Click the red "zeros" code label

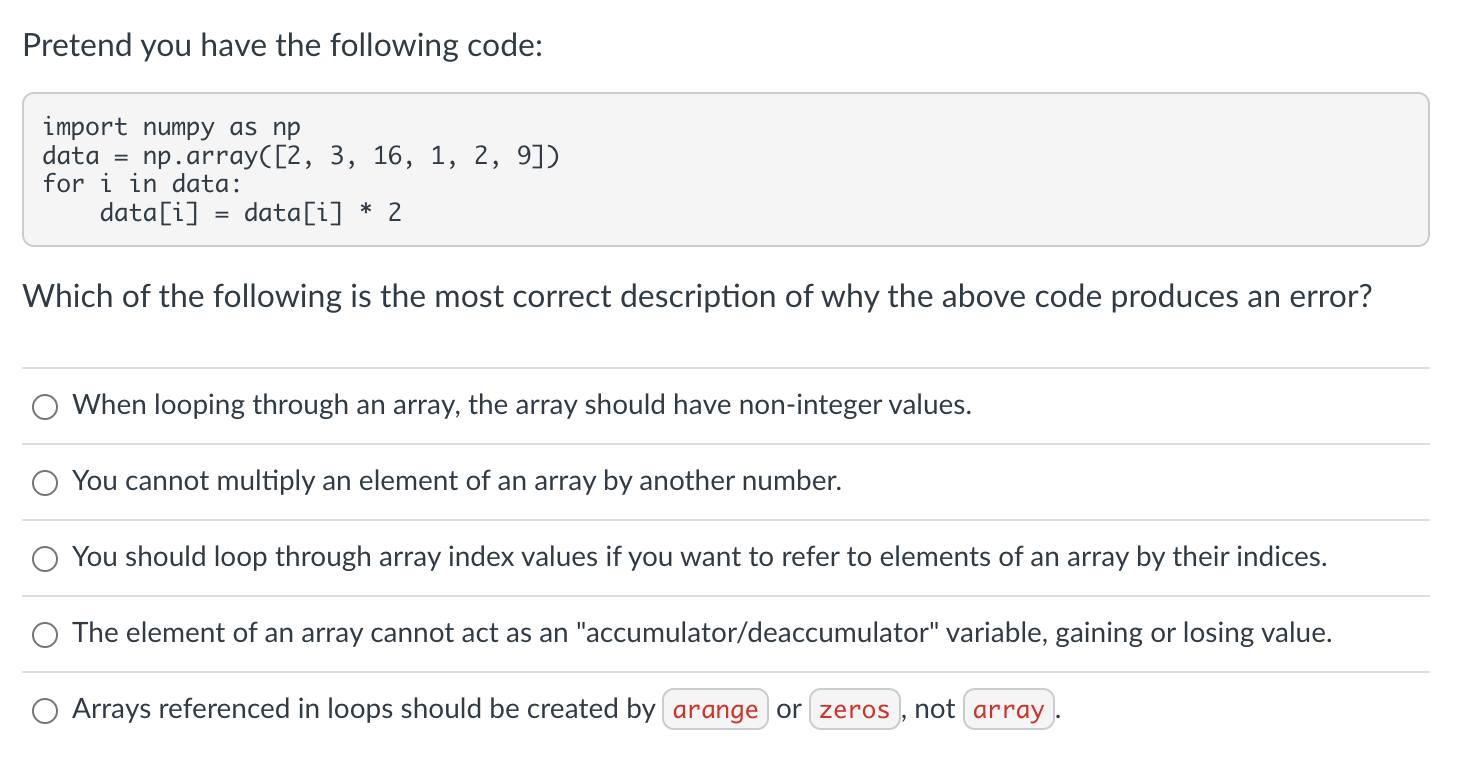click(855, 710)
